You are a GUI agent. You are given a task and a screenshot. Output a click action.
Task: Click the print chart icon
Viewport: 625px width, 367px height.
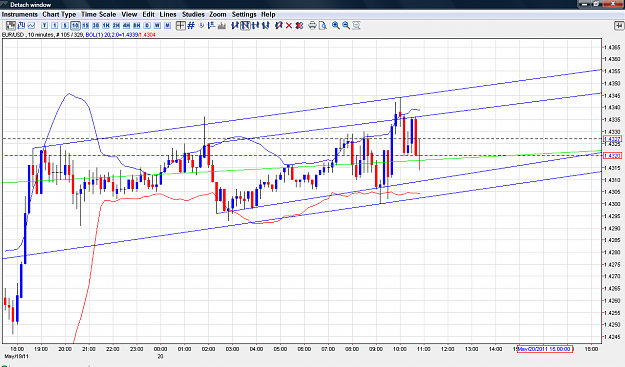pyautogui.click(x=312, y=26)
